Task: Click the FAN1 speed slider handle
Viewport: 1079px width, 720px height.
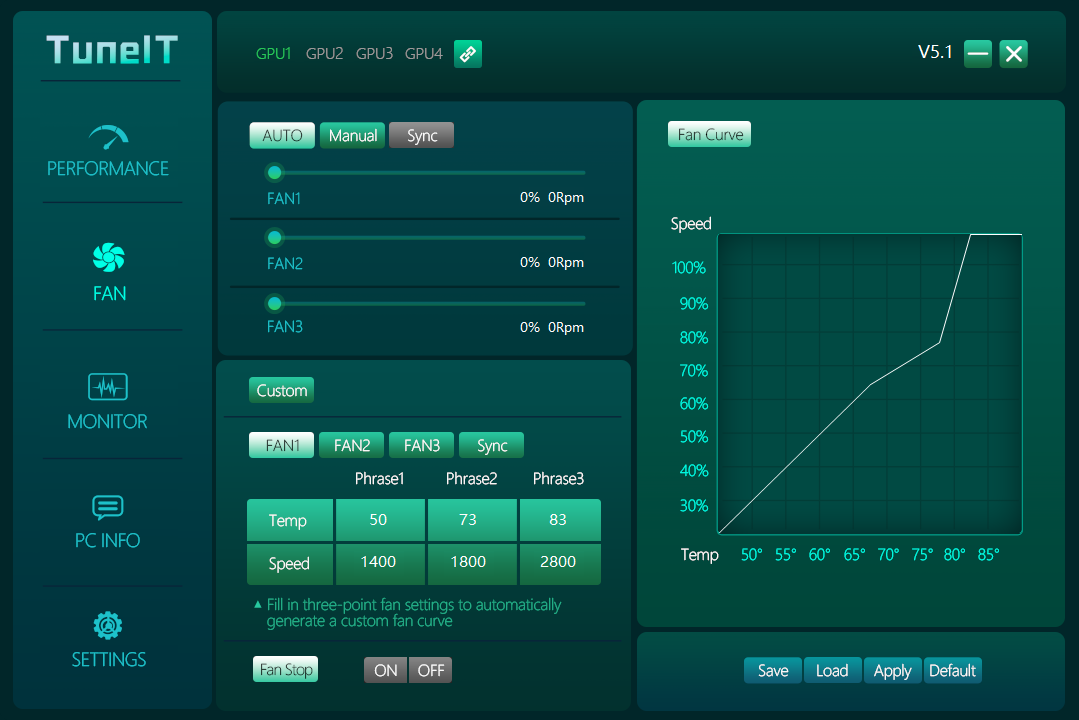Action: (274, 173)
